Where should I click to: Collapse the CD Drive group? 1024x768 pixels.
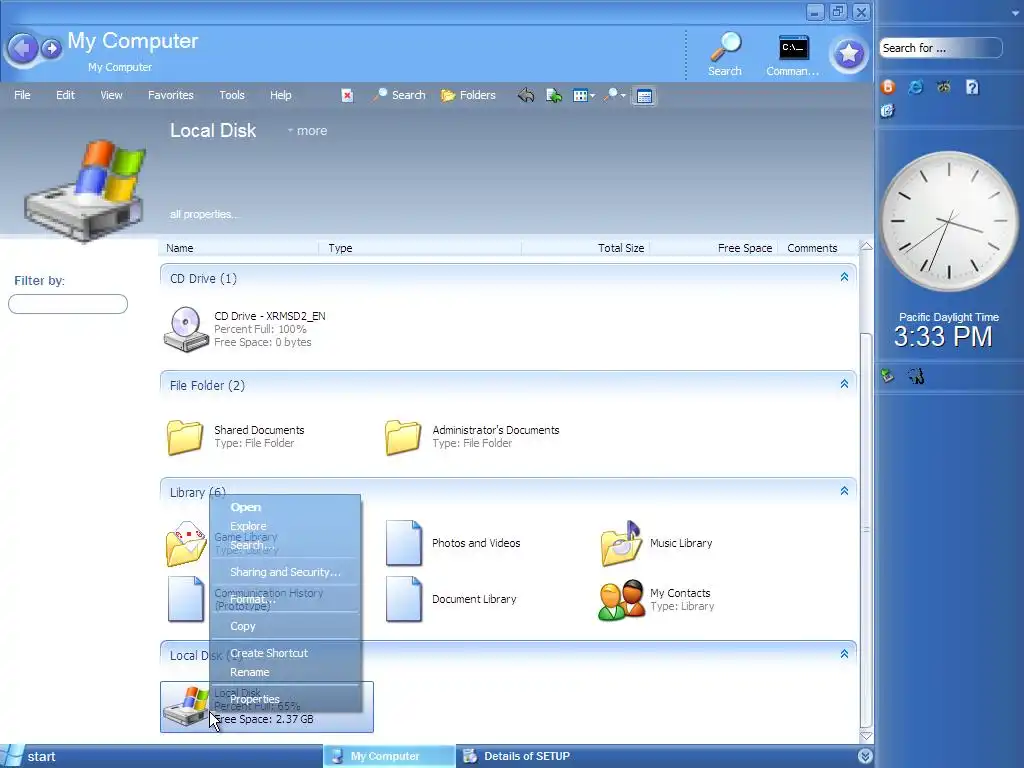click(x=844, y=278)
